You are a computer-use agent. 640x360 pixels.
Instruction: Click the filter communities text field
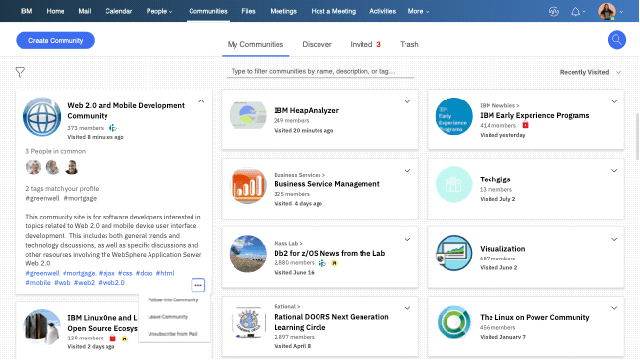click(x=320, y=71)
